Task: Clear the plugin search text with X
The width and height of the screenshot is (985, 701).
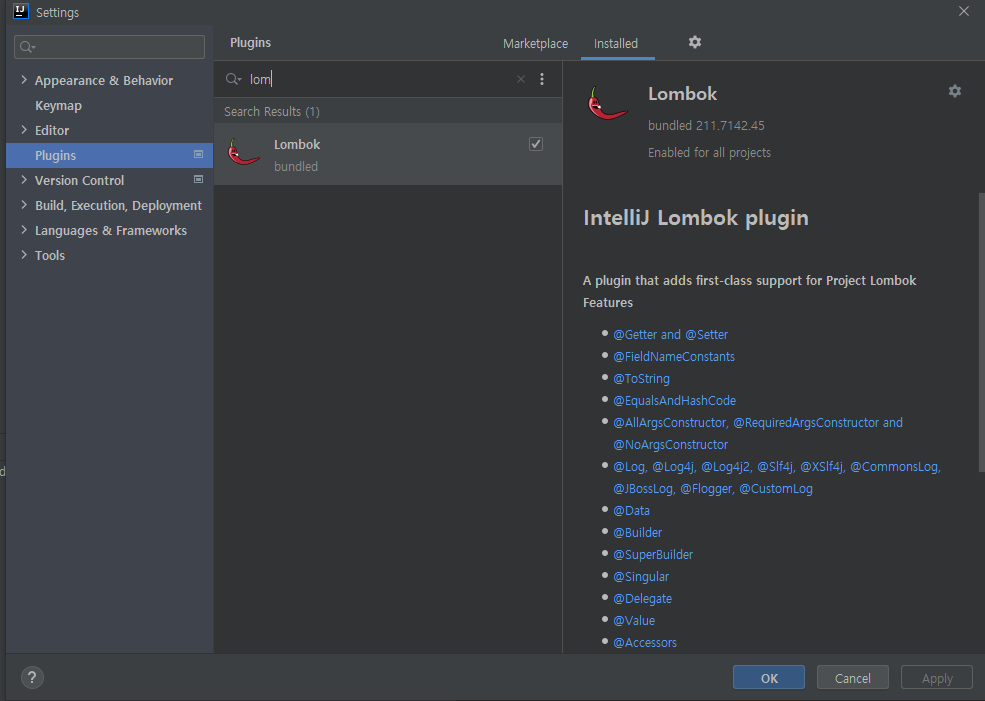Action: (521, 79)
